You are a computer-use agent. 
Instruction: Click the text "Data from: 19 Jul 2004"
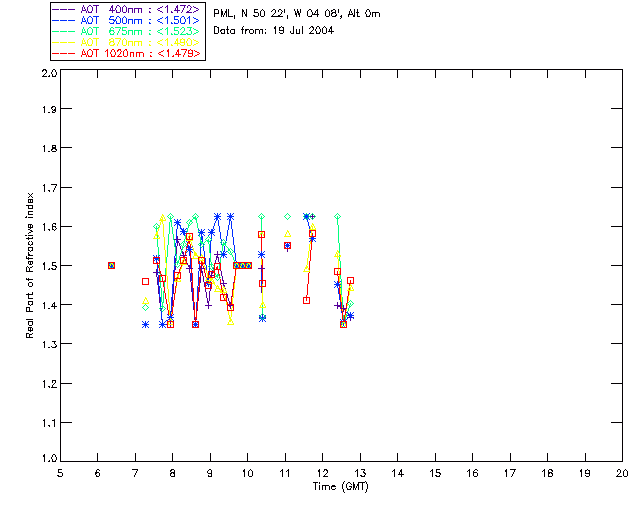click(273, 31)
